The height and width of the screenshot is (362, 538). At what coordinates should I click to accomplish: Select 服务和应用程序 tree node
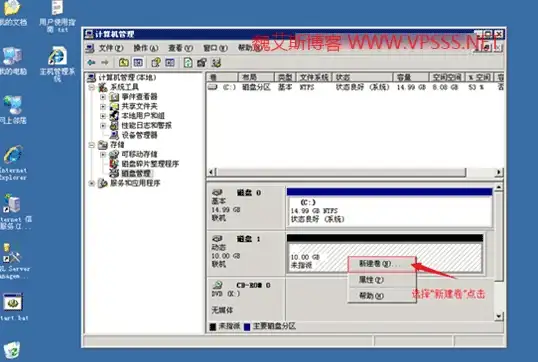point(135,183)
